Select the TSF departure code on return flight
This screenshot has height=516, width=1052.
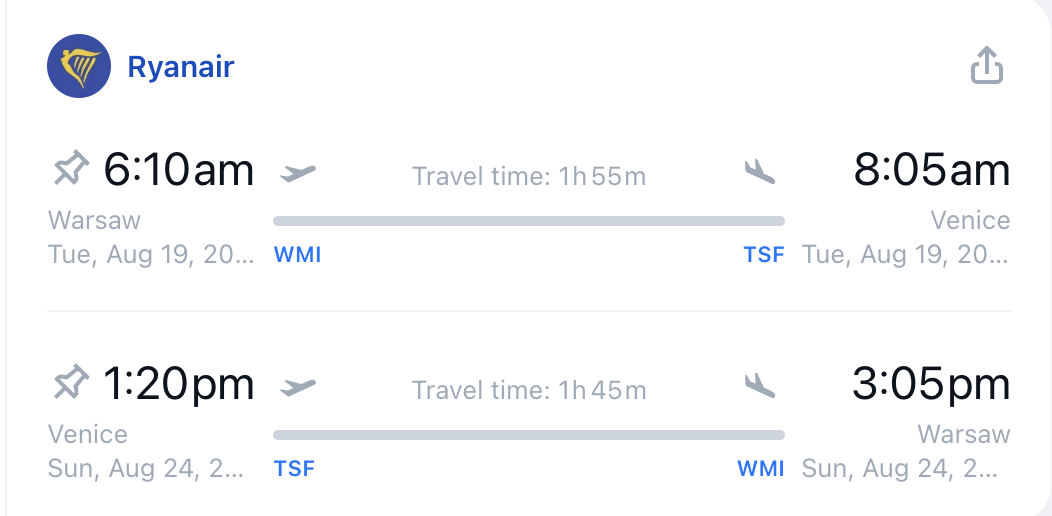pos(295,468)
